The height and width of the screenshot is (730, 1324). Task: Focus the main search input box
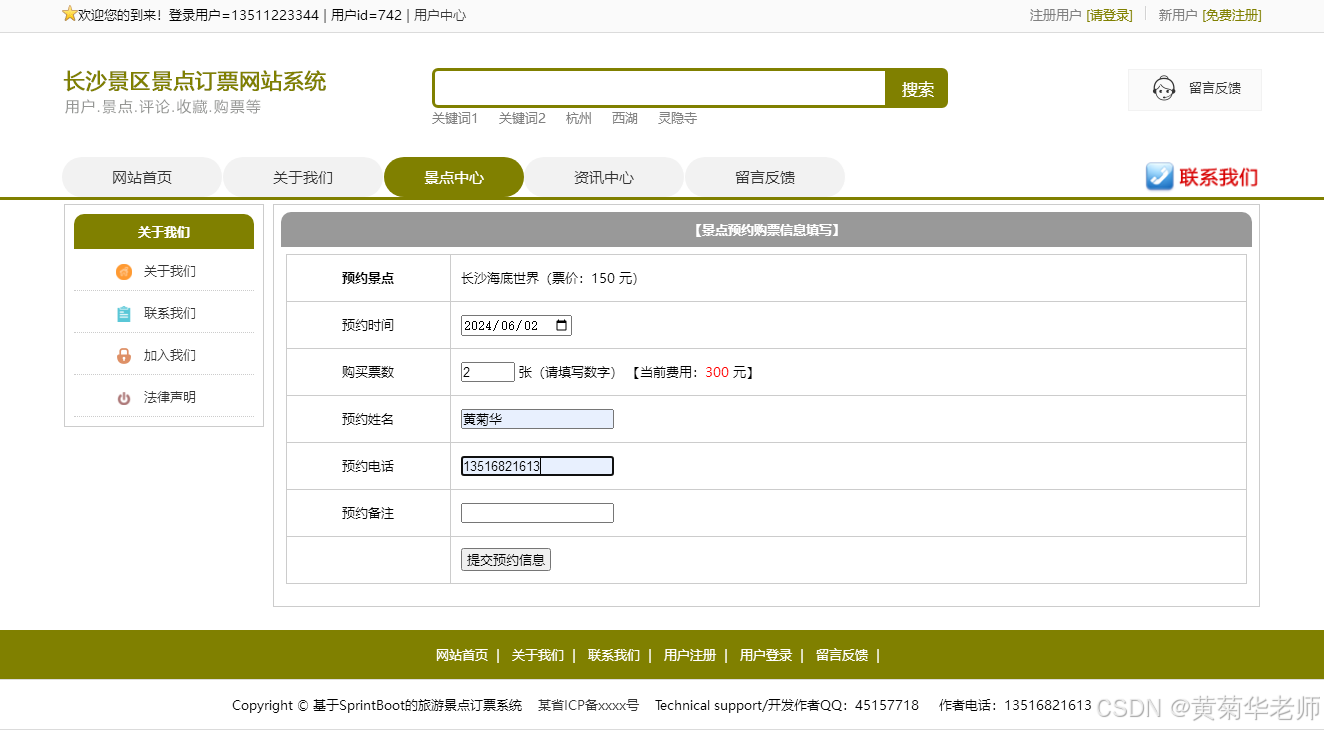[660, 88]
